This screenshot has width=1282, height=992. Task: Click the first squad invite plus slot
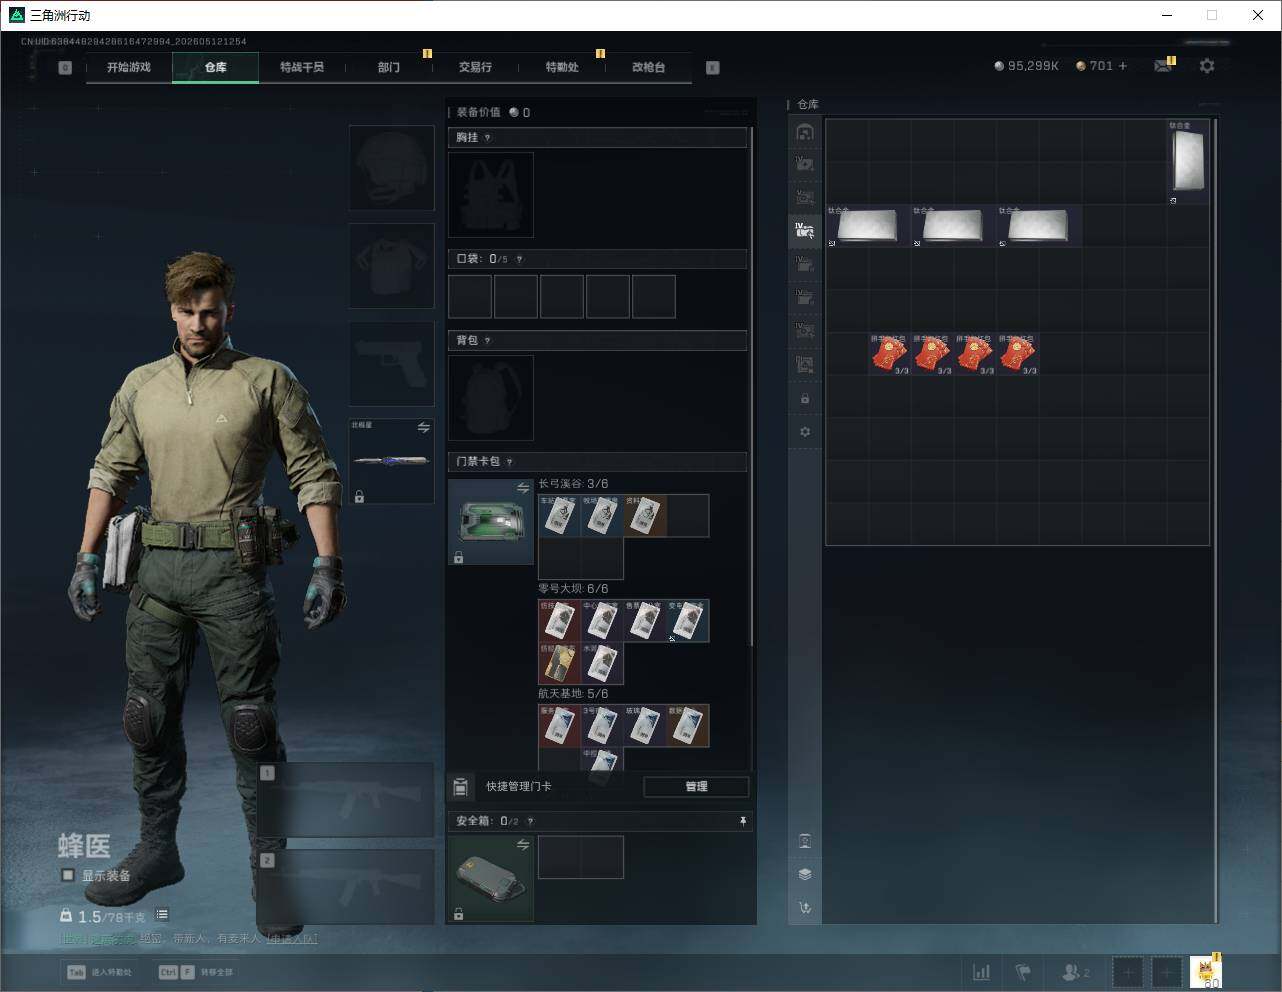point(1128,972)
